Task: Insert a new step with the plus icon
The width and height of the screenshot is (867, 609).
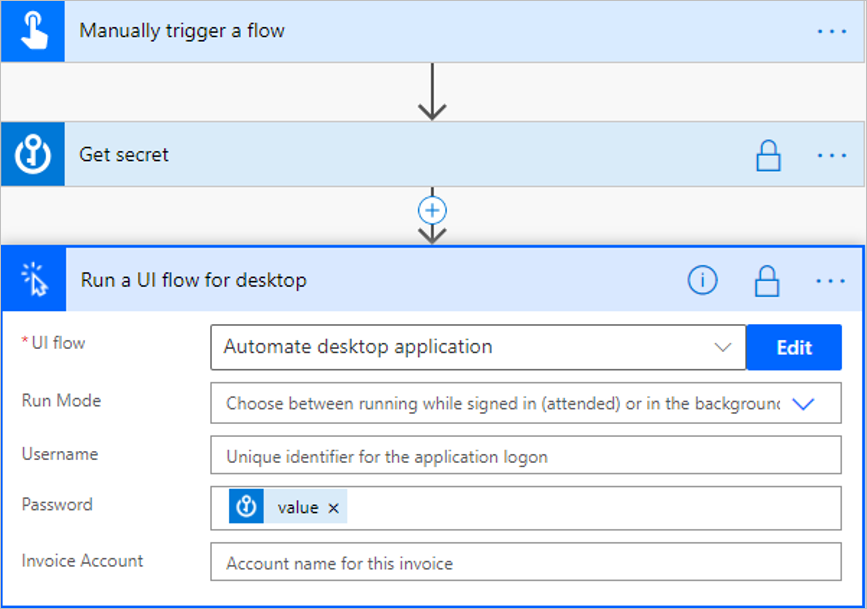Action: click(x=432, y=211)
